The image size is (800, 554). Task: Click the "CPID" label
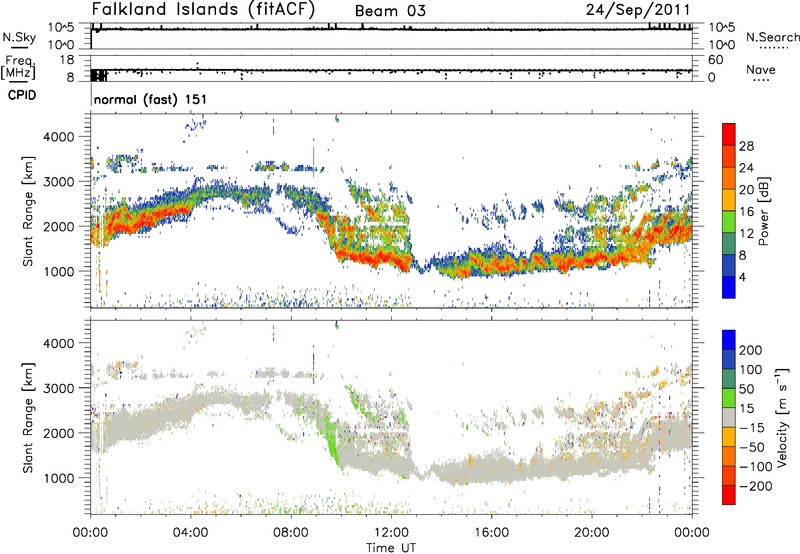(22, 95)
